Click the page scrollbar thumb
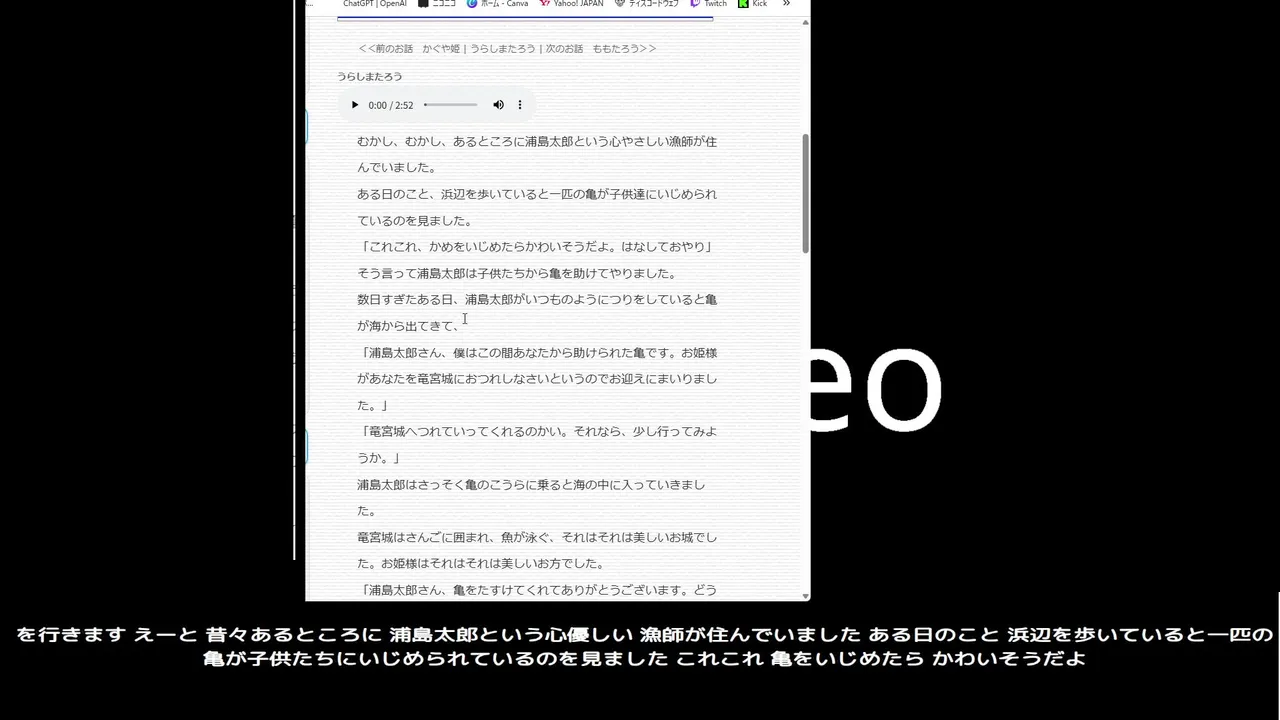The image size is (1280, 720). pyautogui.click(x=805, y=193)
